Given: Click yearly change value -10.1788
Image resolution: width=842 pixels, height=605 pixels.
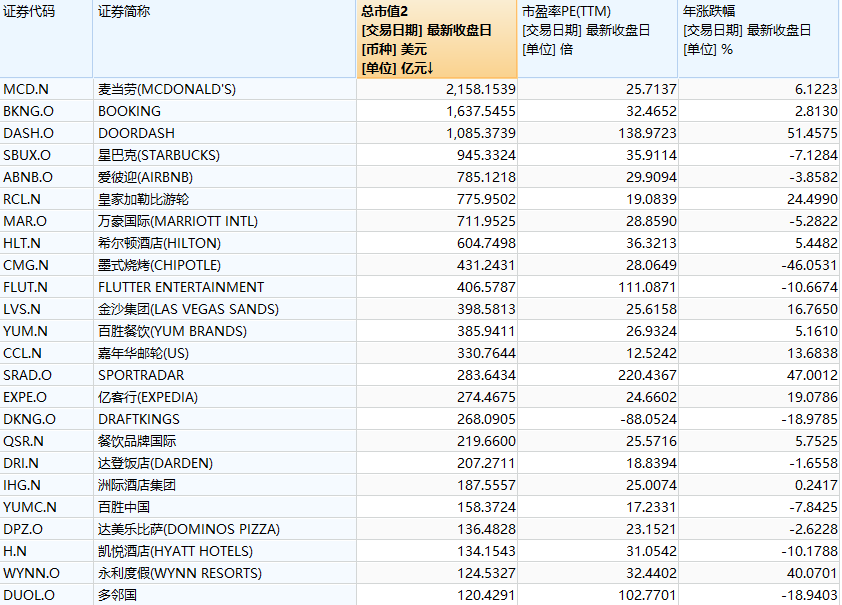Looking at the screenshot, I should [809, 551].
